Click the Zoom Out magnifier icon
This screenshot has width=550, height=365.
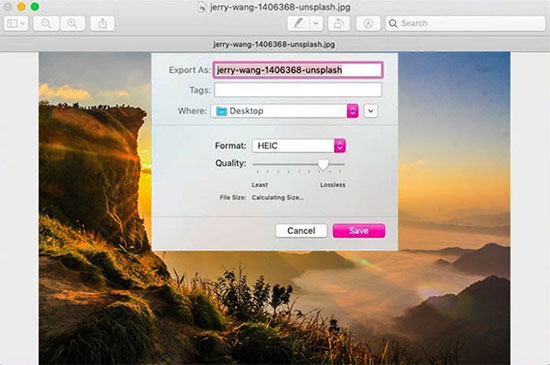pyautogui.click(x=46, y=23)
